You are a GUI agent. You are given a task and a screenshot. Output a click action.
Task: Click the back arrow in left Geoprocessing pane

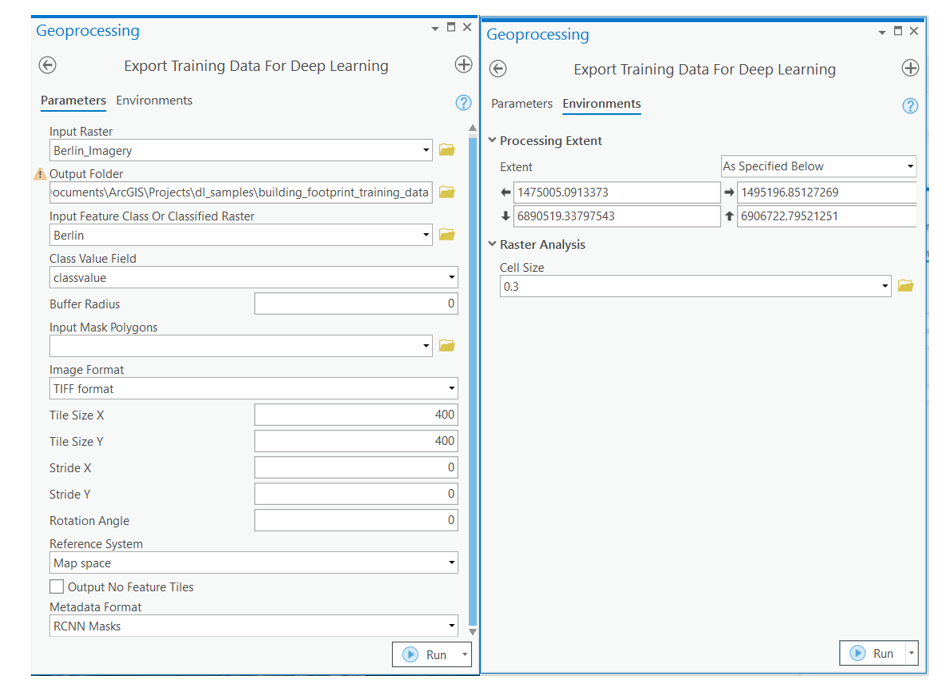(x=47, y=66)
